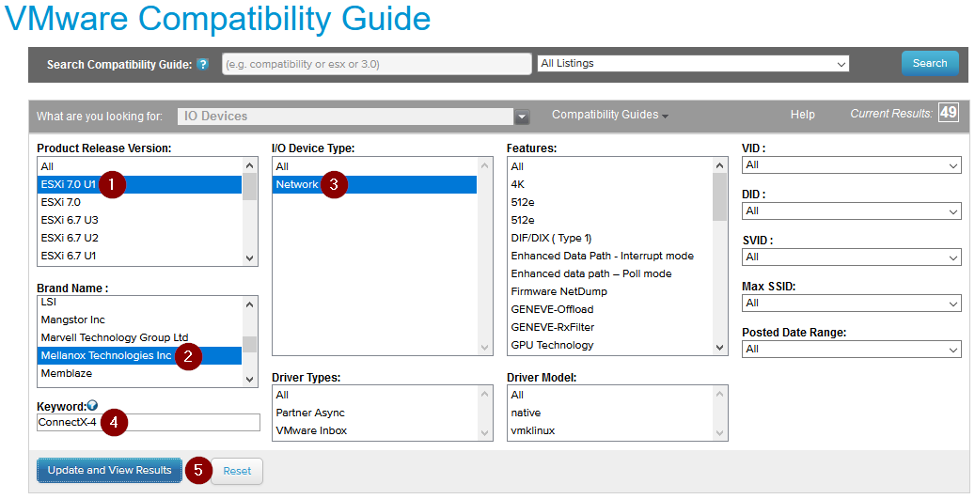Select All in Product Release Version list
The height and width of the screenshot is (499, 977).
click(140, 166)
